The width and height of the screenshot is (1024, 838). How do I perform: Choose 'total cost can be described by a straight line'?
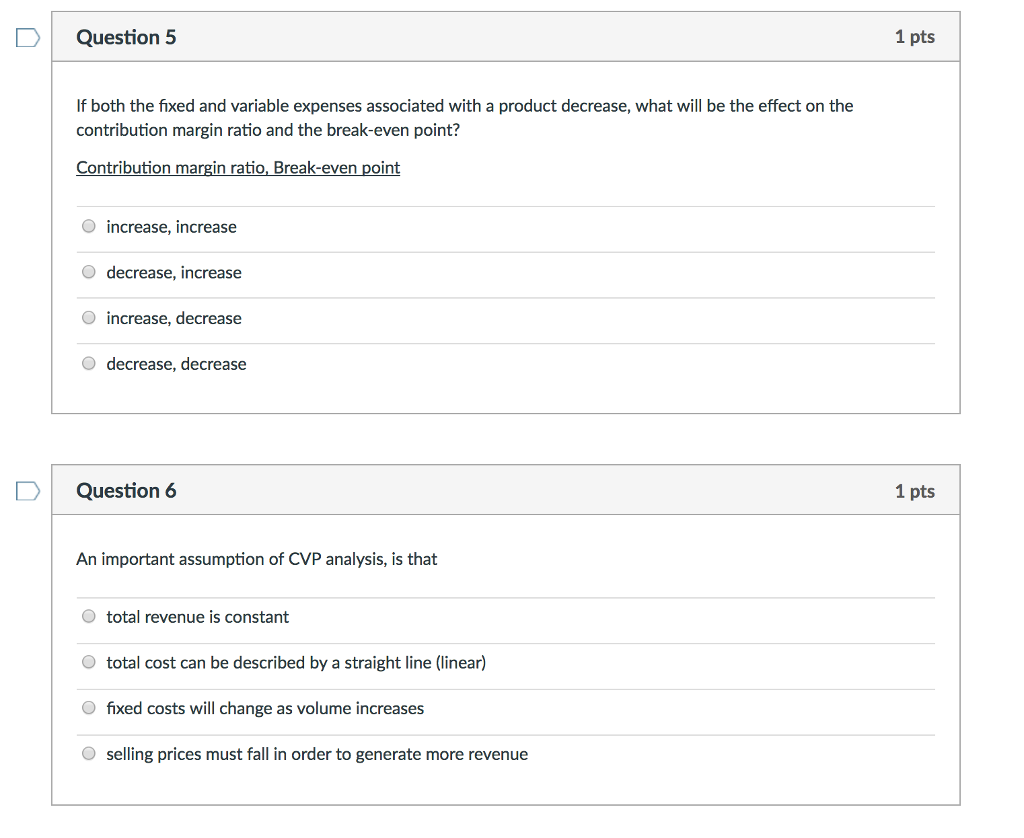(88, 661)
